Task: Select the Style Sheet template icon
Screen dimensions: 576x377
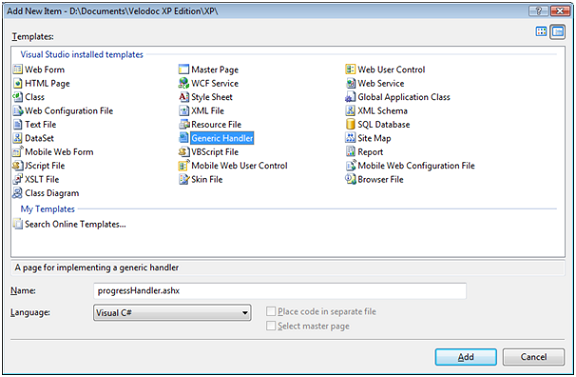Action: (x=184, y=97)
